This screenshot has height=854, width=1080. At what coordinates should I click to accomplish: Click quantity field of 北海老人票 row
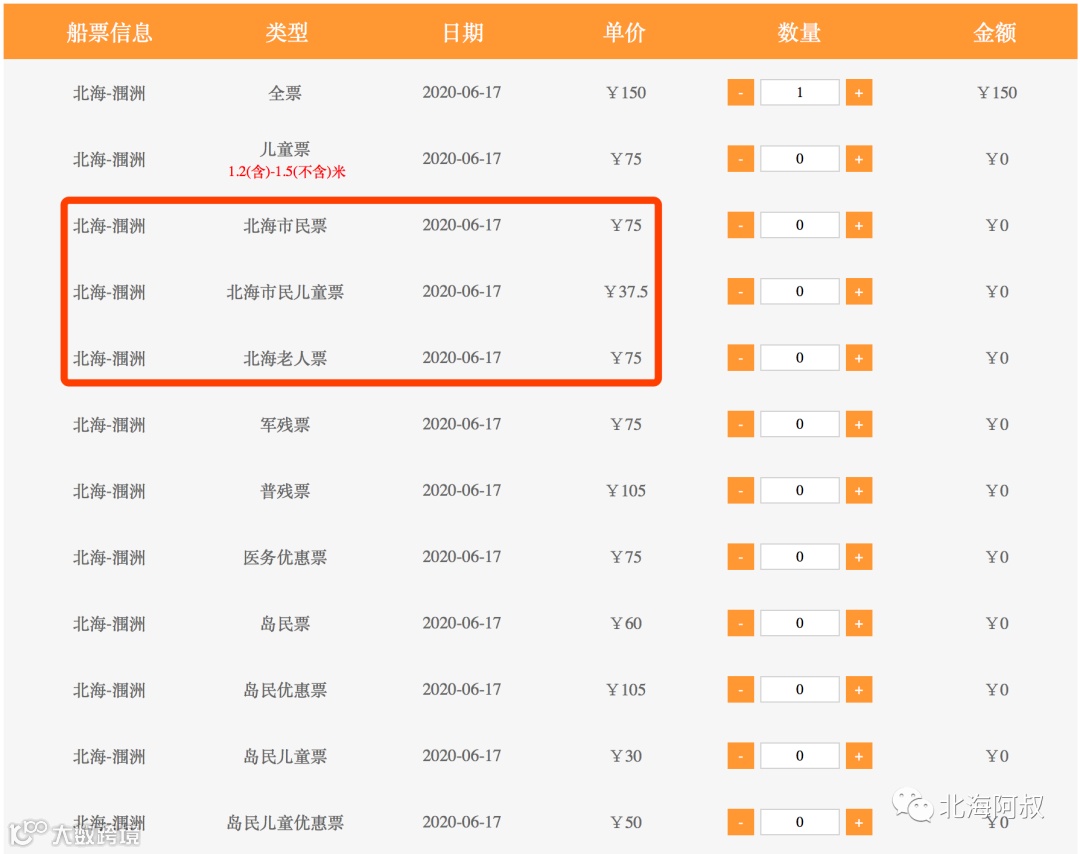[x=800, y=358]
